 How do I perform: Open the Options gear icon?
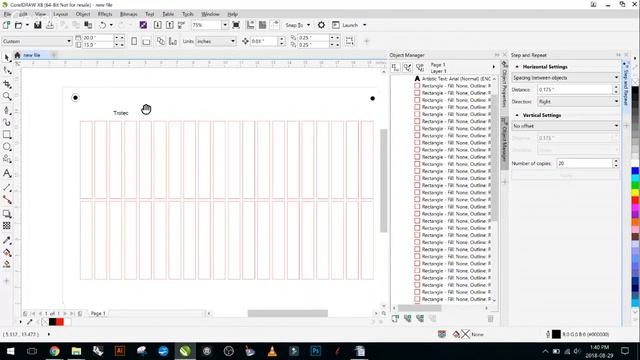(321, 25)
